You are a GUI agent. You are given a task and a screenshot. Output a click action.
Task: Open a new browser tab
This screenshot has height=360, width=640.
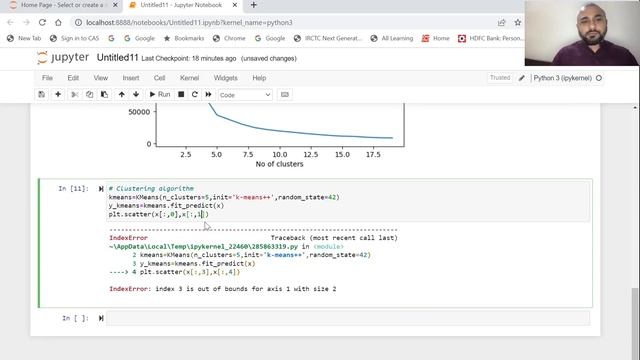253,5
